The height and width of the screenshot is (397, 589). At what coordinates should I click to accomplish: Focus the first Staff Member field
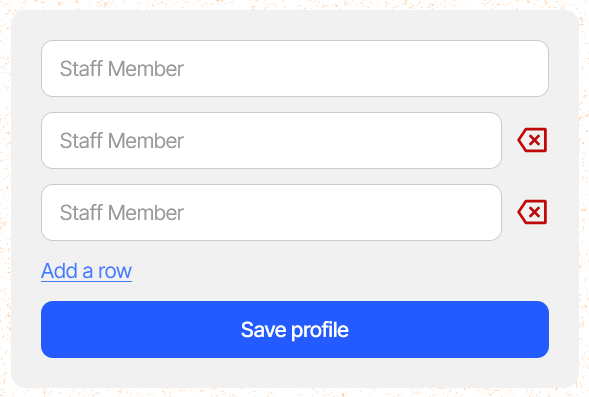295,68
